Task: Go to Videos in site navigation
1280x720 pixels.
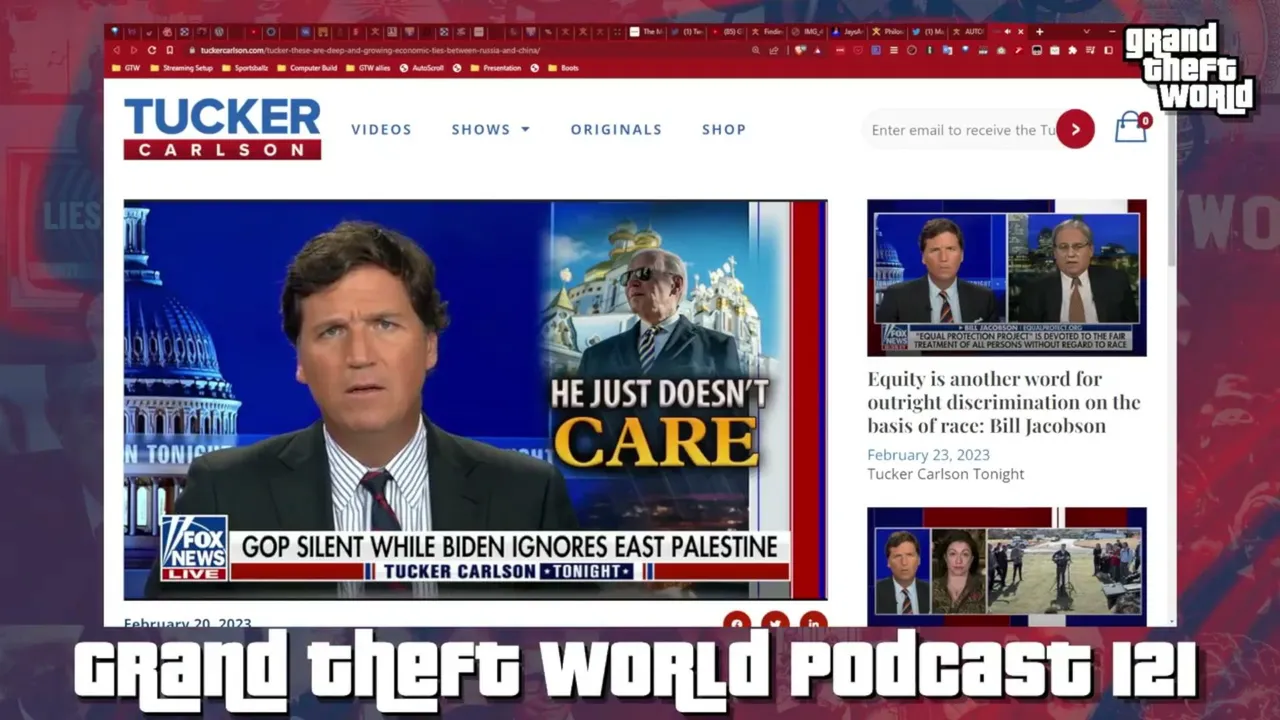Action: [x=381, y=129]
